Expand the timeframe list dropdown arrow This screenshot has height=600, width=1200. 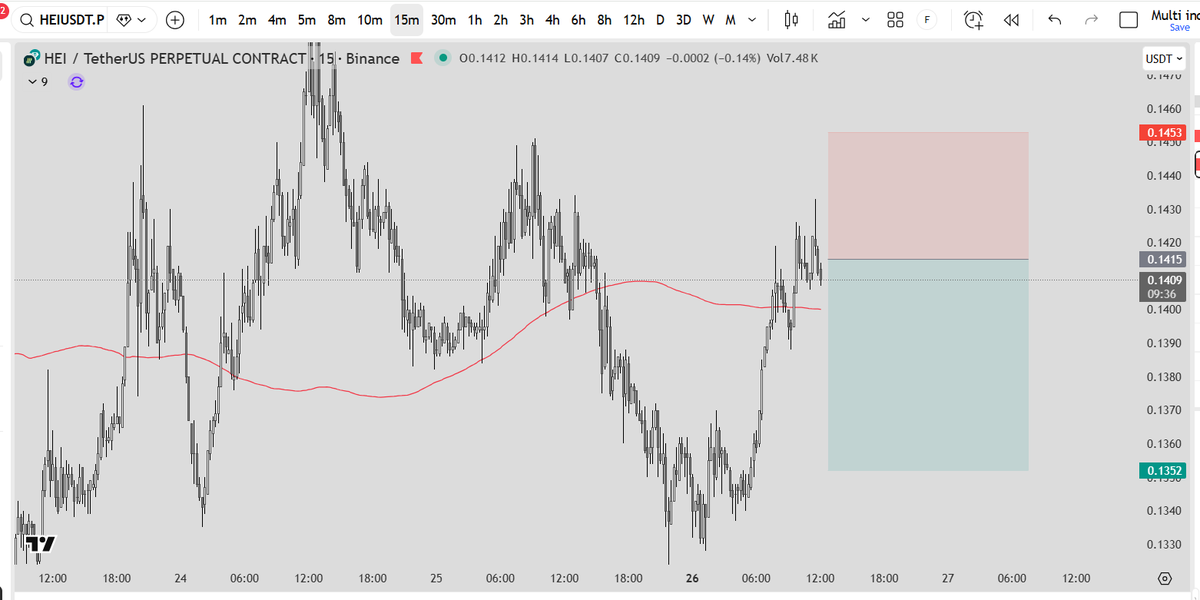tap(752, 20)
